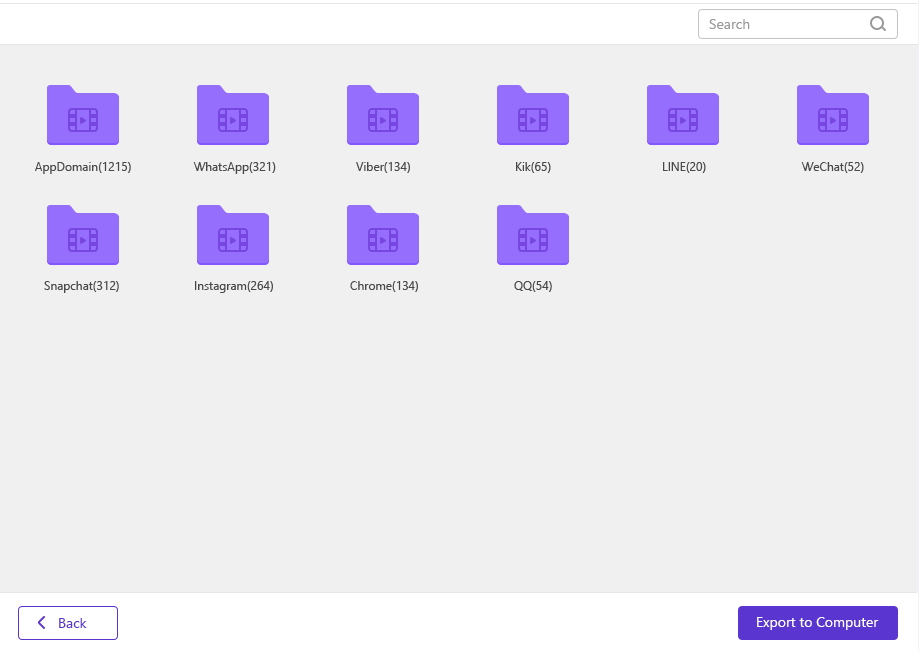This screenshot has height=651, width=919.
Task: Open the AppDomain video folder icon
Action: (x=83, y=115)
